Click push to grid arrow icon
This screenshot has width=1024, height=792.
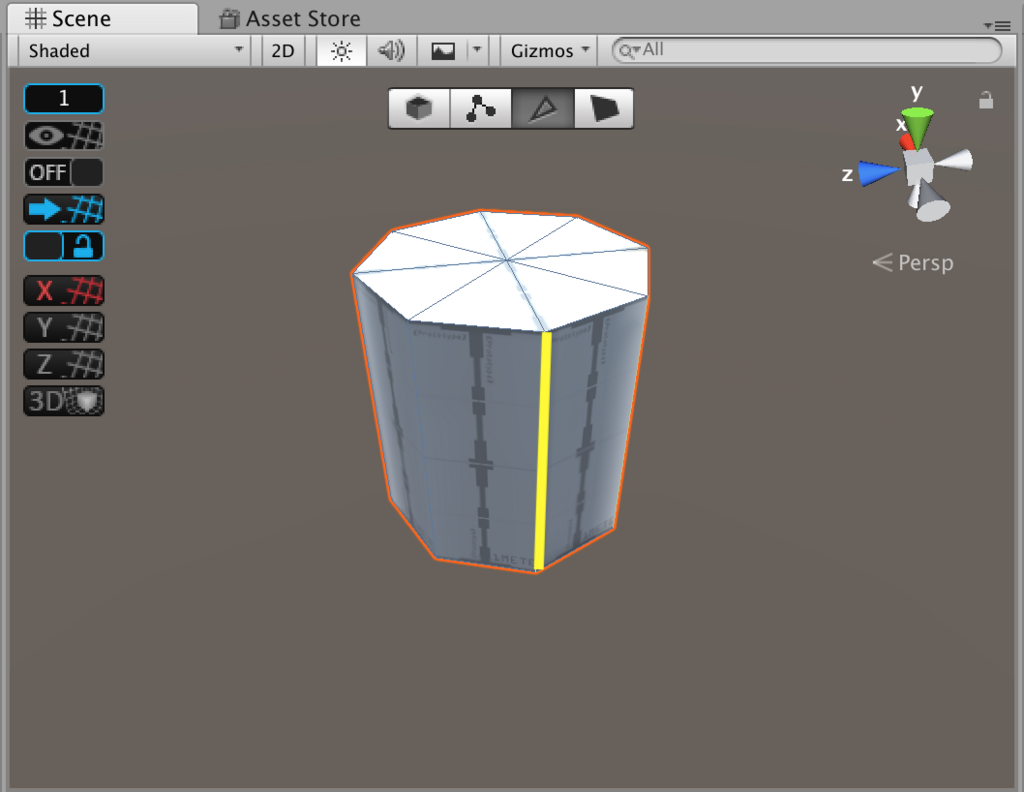64,210
